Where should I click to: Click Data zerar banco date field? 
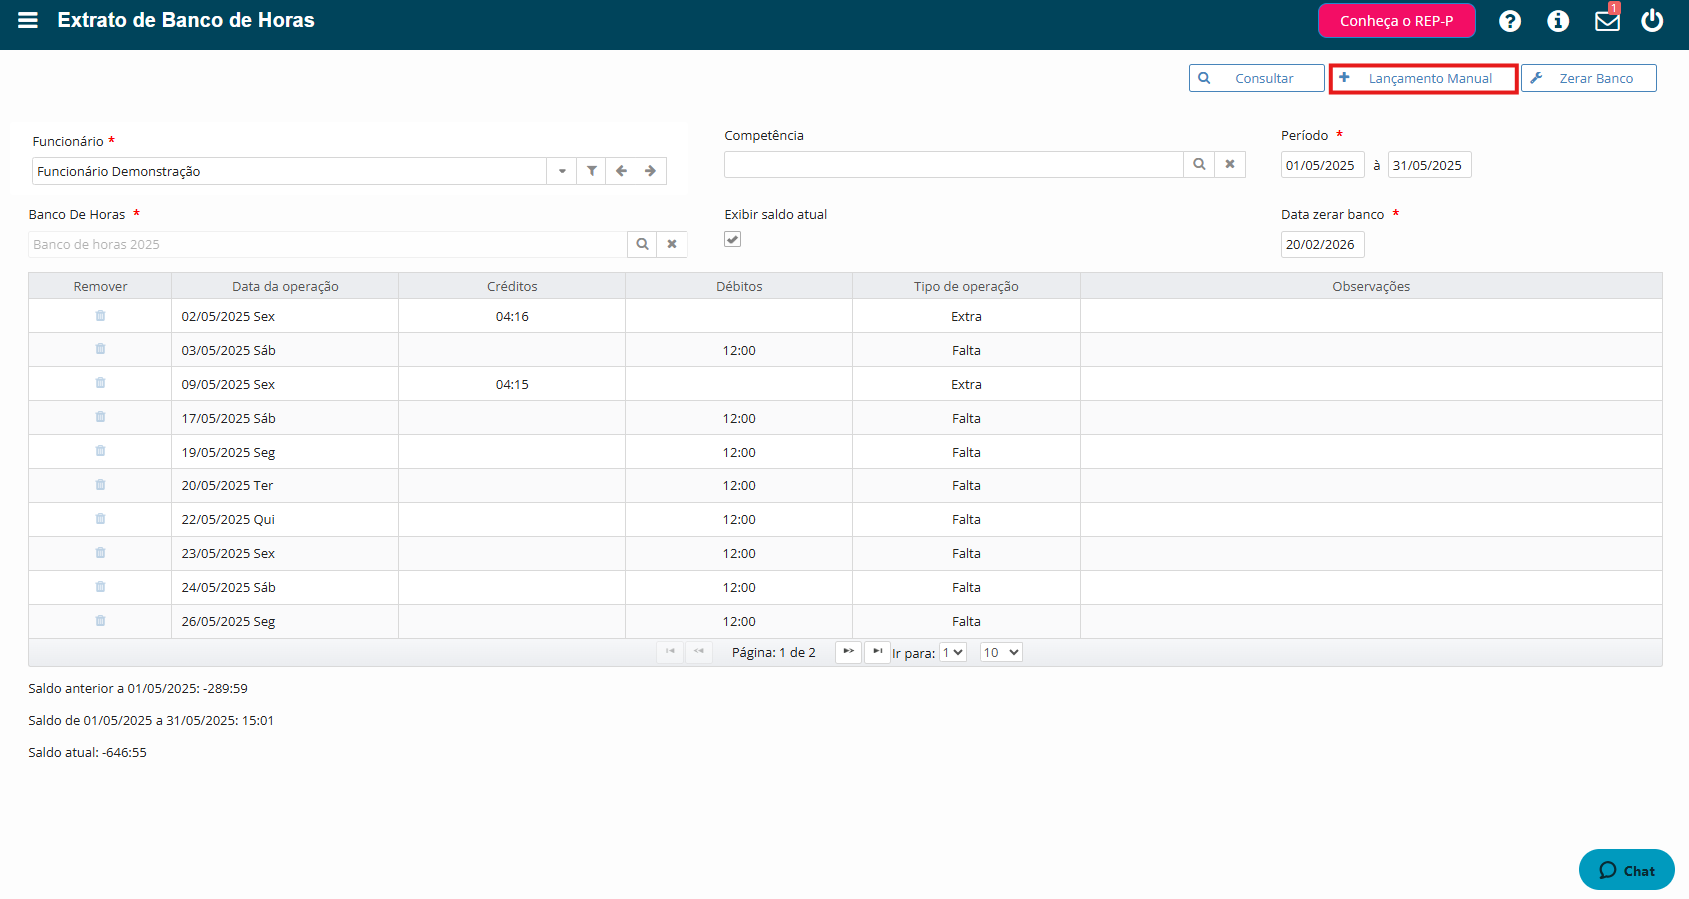click(1322, 244)
